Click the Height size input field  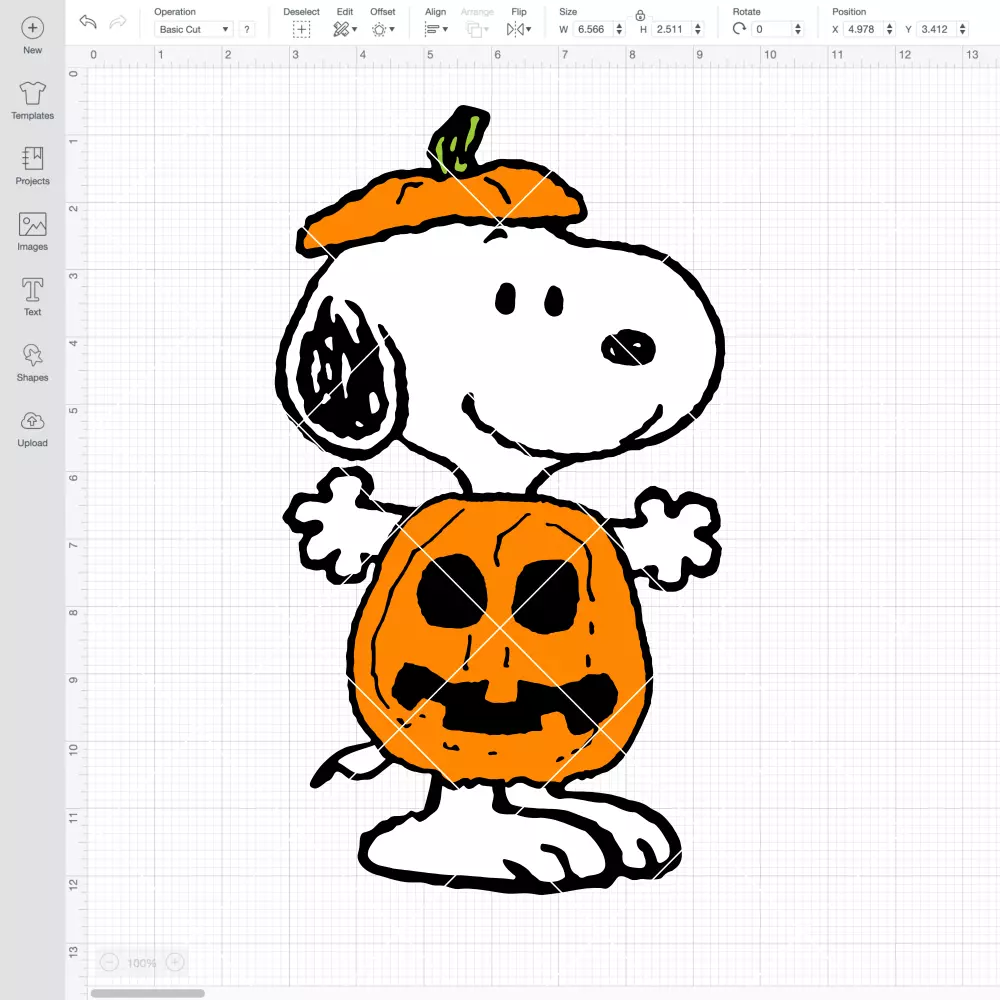[672, 29]
